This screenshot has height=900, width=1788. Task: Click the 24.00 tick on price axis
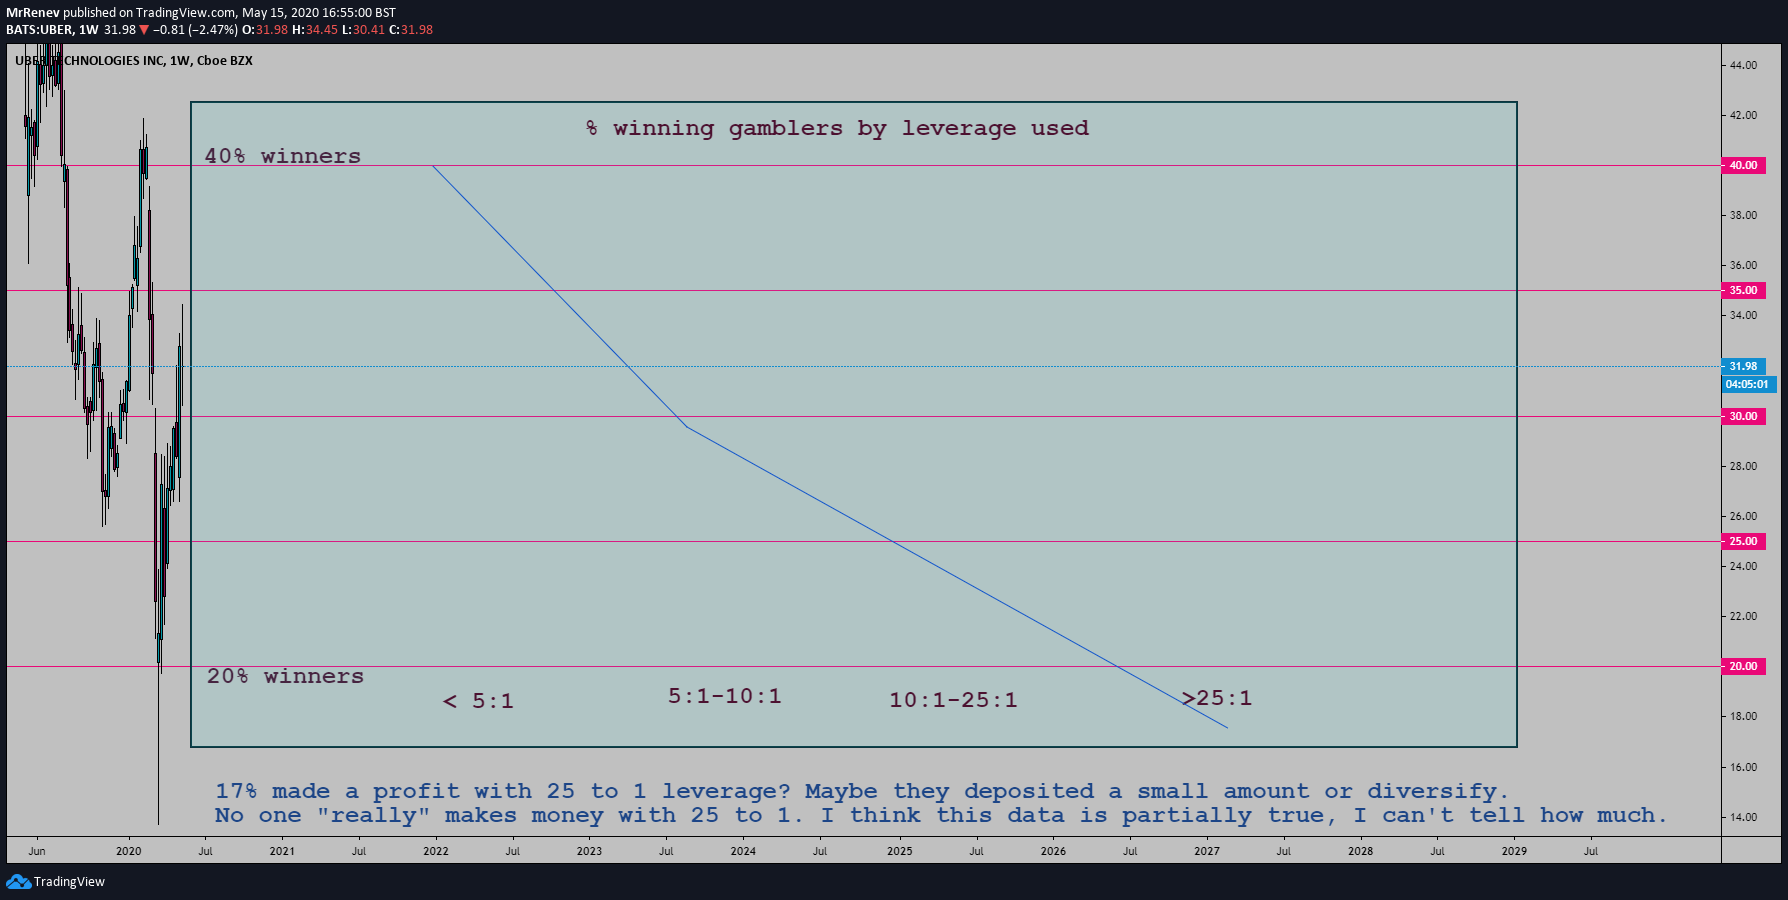(x=1743, y=566)
